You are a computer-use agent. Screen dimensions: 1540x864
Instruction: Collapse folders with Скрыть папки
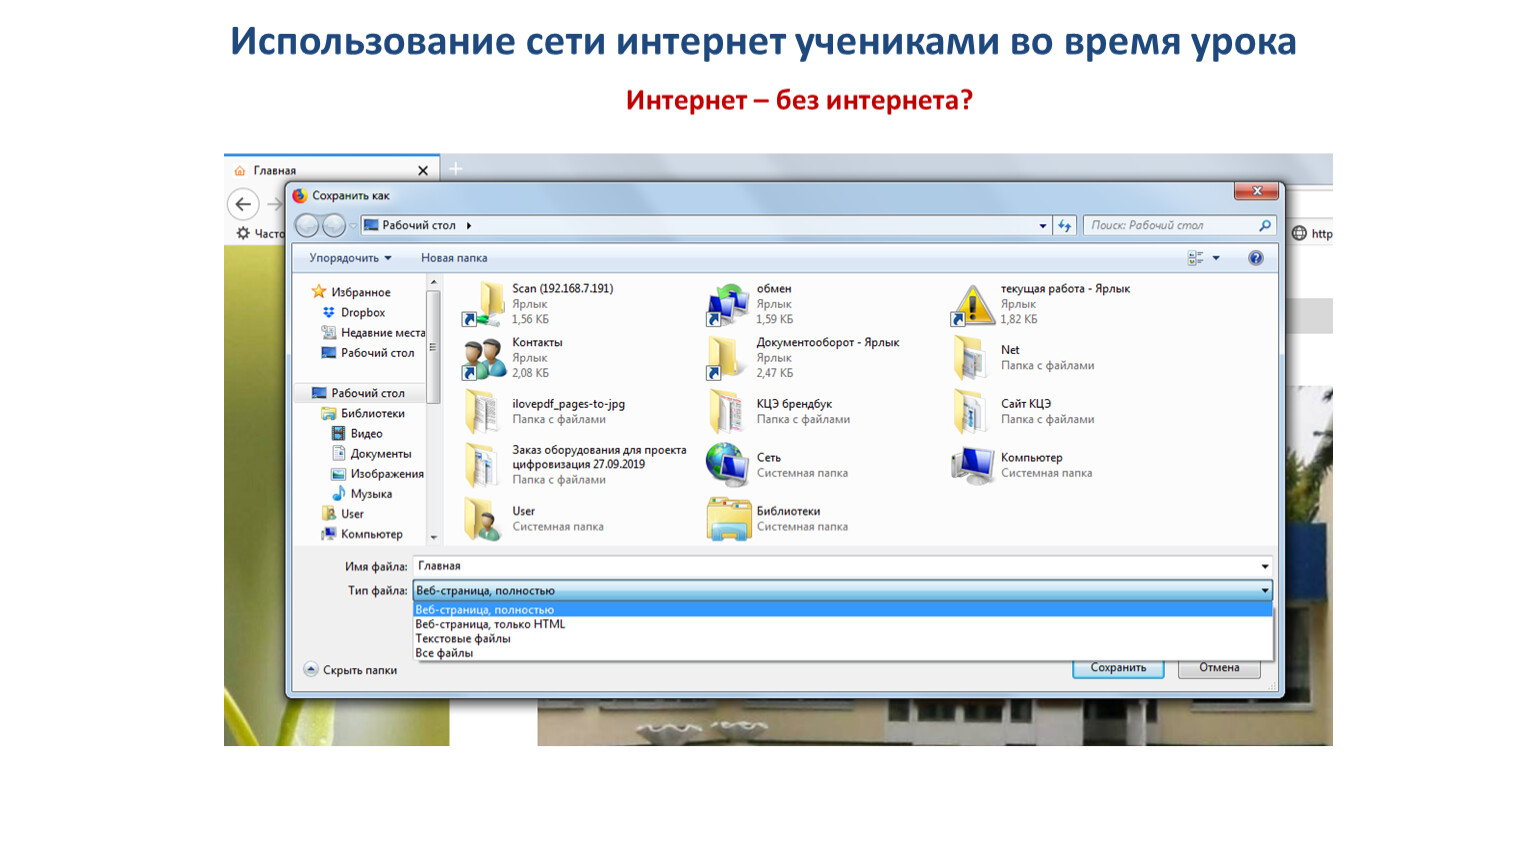(x=359, y=670)
